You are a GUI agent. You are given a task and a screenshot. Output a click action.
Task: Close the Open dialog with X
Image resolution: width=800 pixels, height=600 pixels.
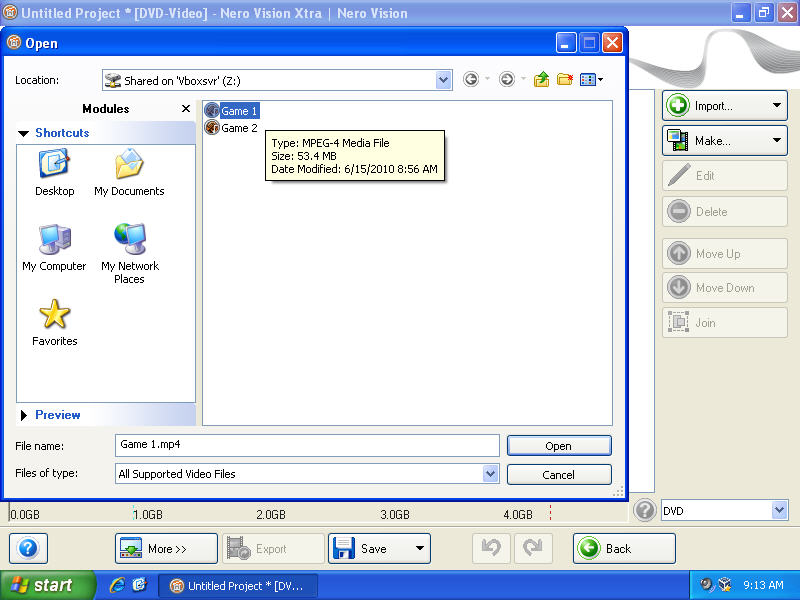click(x=612, y=43)
